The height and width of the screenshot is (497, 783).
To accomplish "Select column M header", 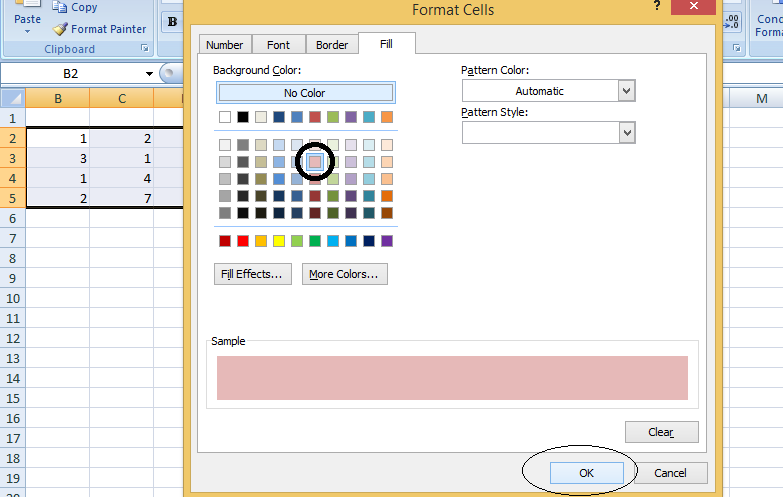I will coord(762,98).
